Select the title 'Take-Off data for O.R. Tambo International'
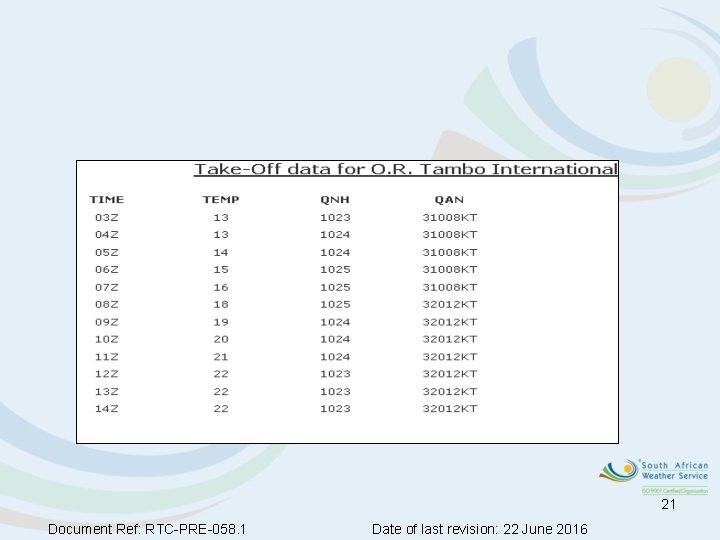This screenshot has height=540, width=720. 406,169
